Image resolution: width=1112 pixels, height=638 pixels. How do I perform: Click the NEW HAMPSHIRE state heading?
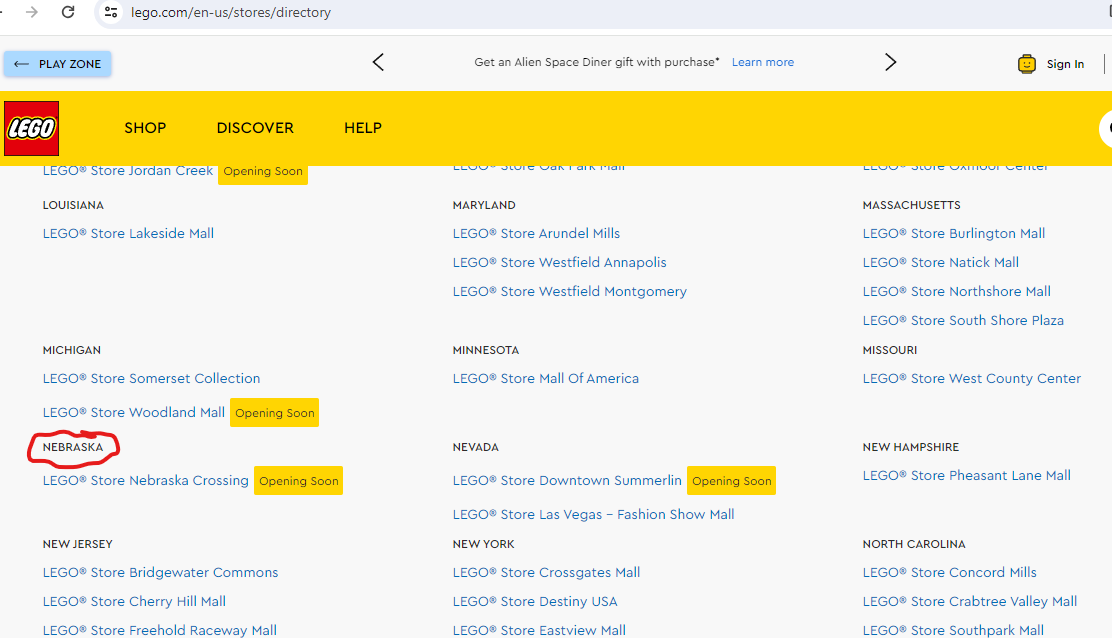click(911, 447)
